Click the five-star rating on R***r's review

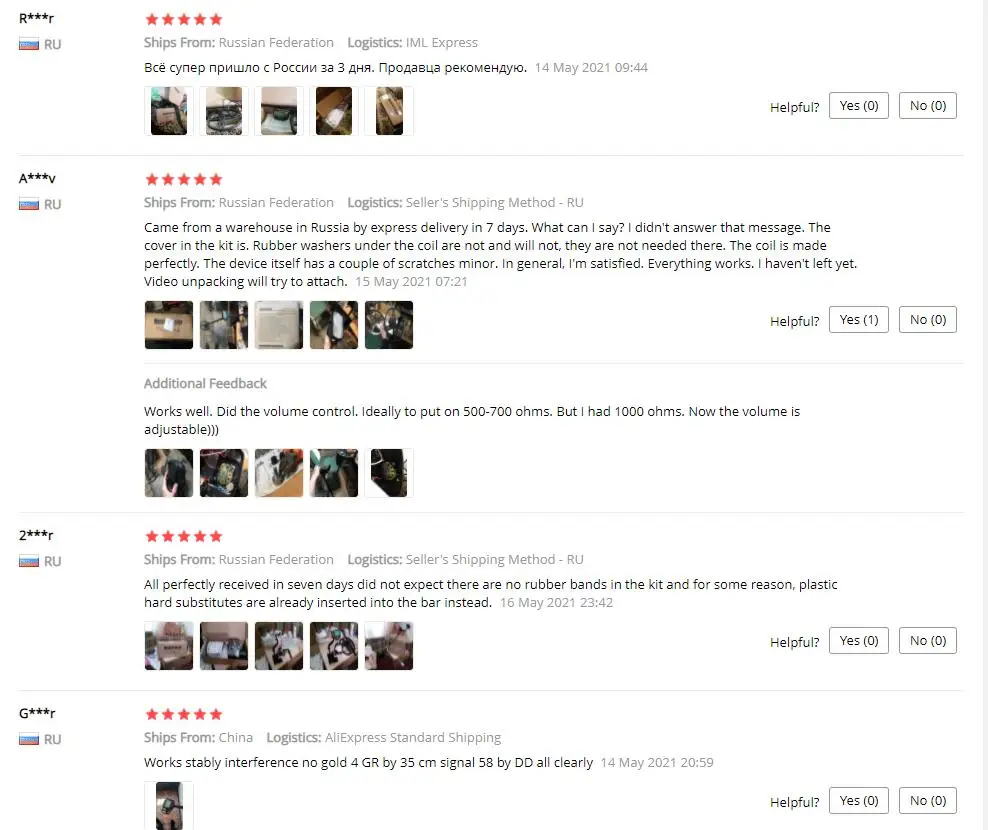coord(183,20)
